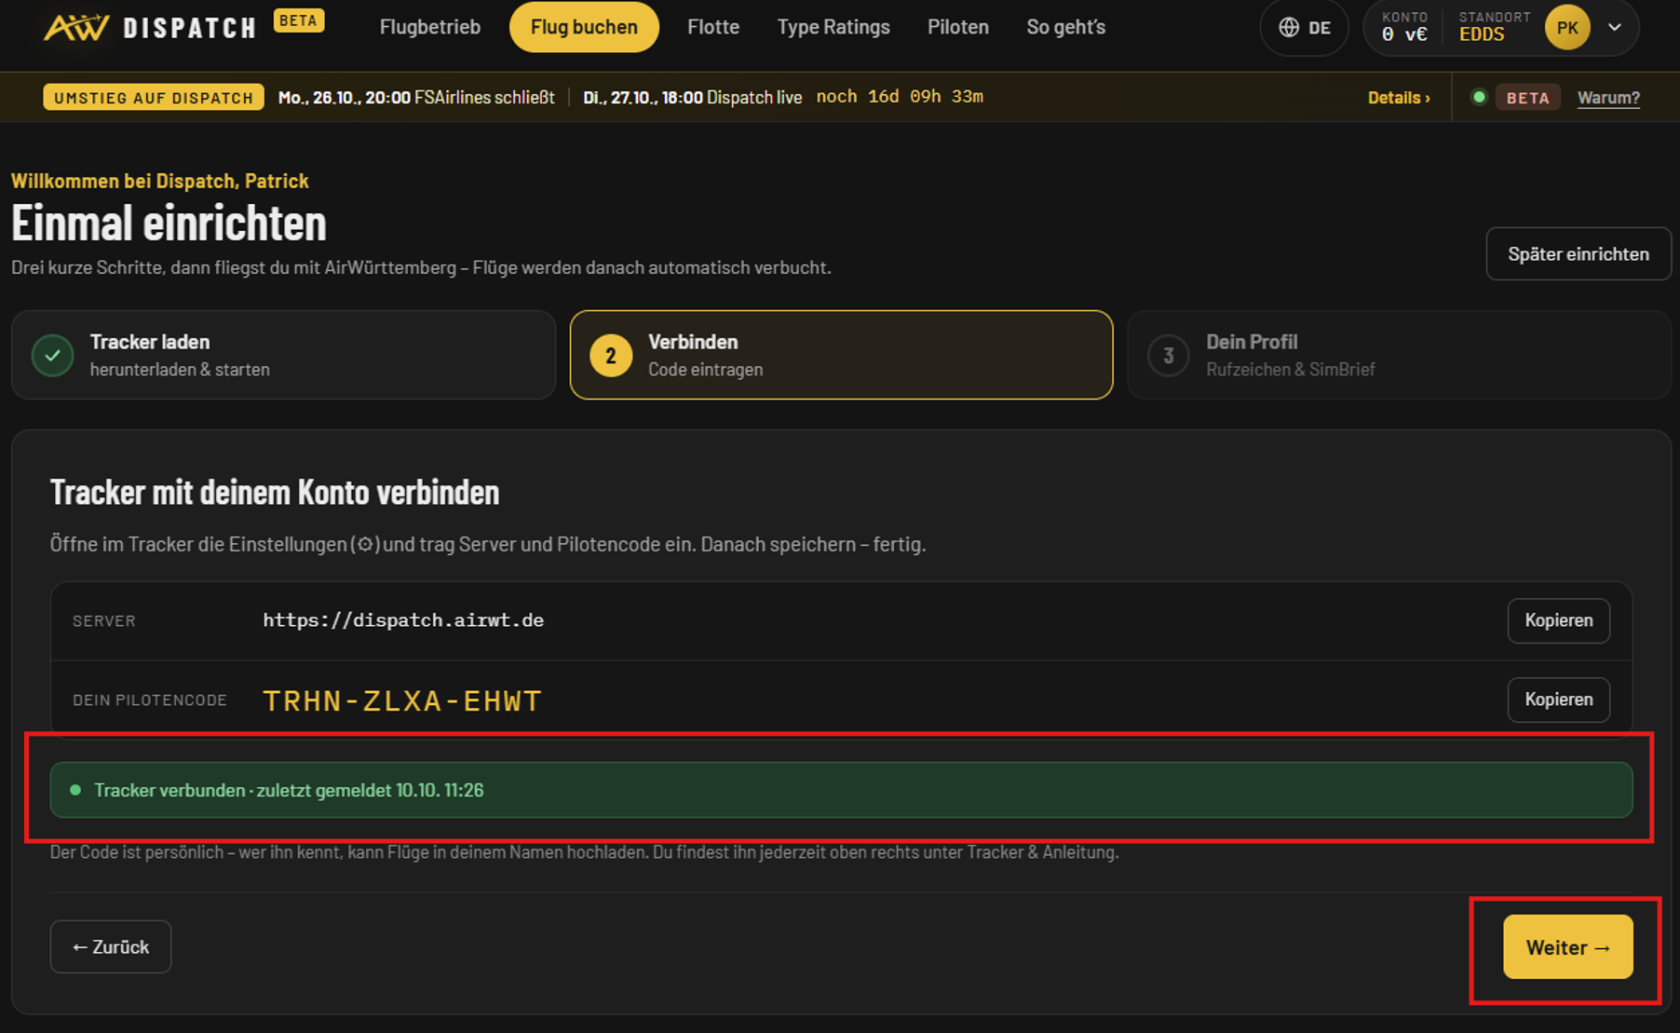Click the yellow BETA badge beside logo

click(x=298, y=20)
